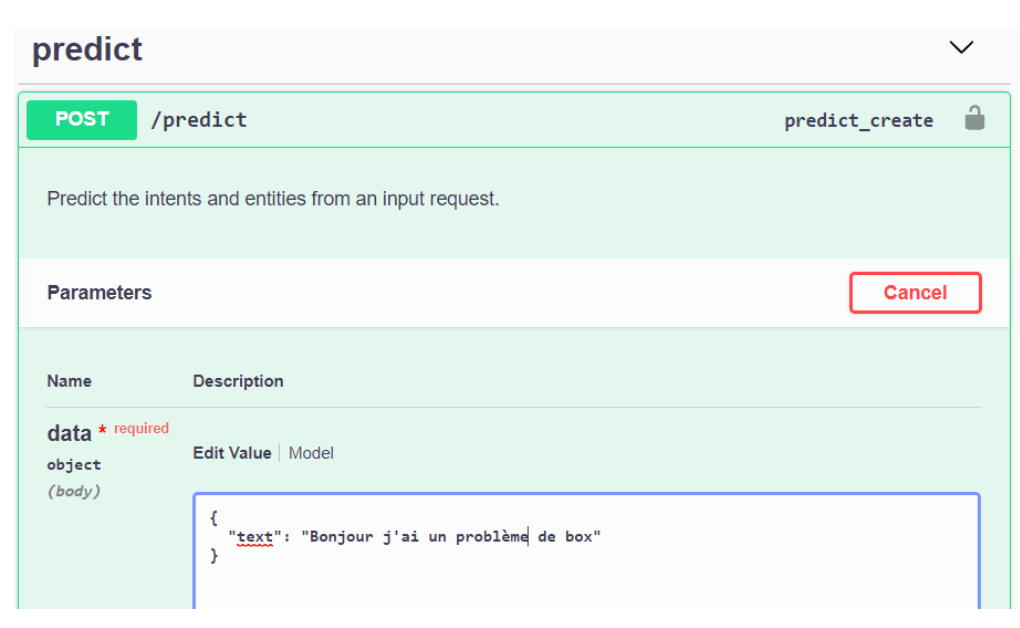The width and height of the screenshot is (1020, 628).
Task: Click the endpoint description sentence
Action: pyautogui.click(x=273, y=199)
